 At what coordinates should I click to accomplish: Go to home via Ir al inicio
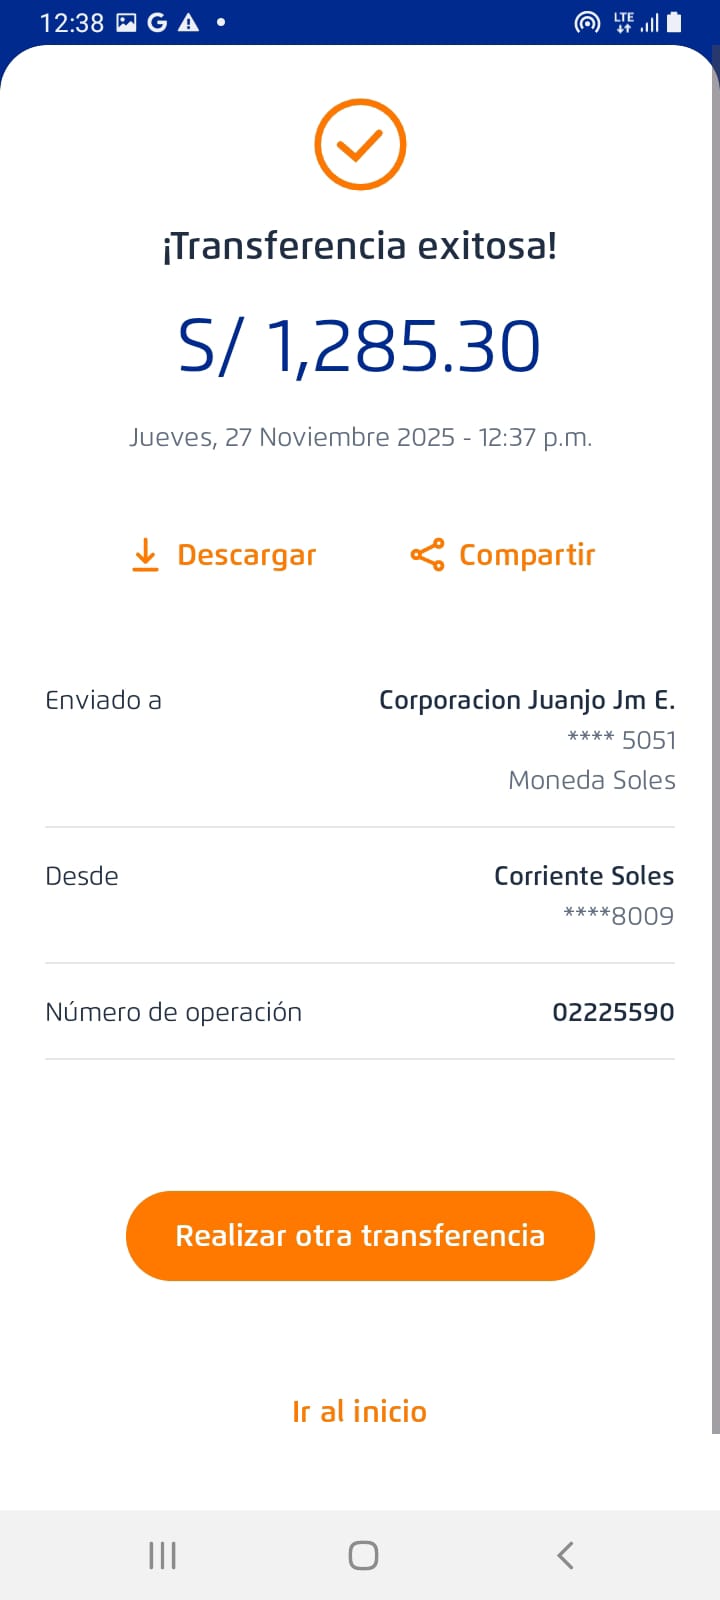point(360,1411)
